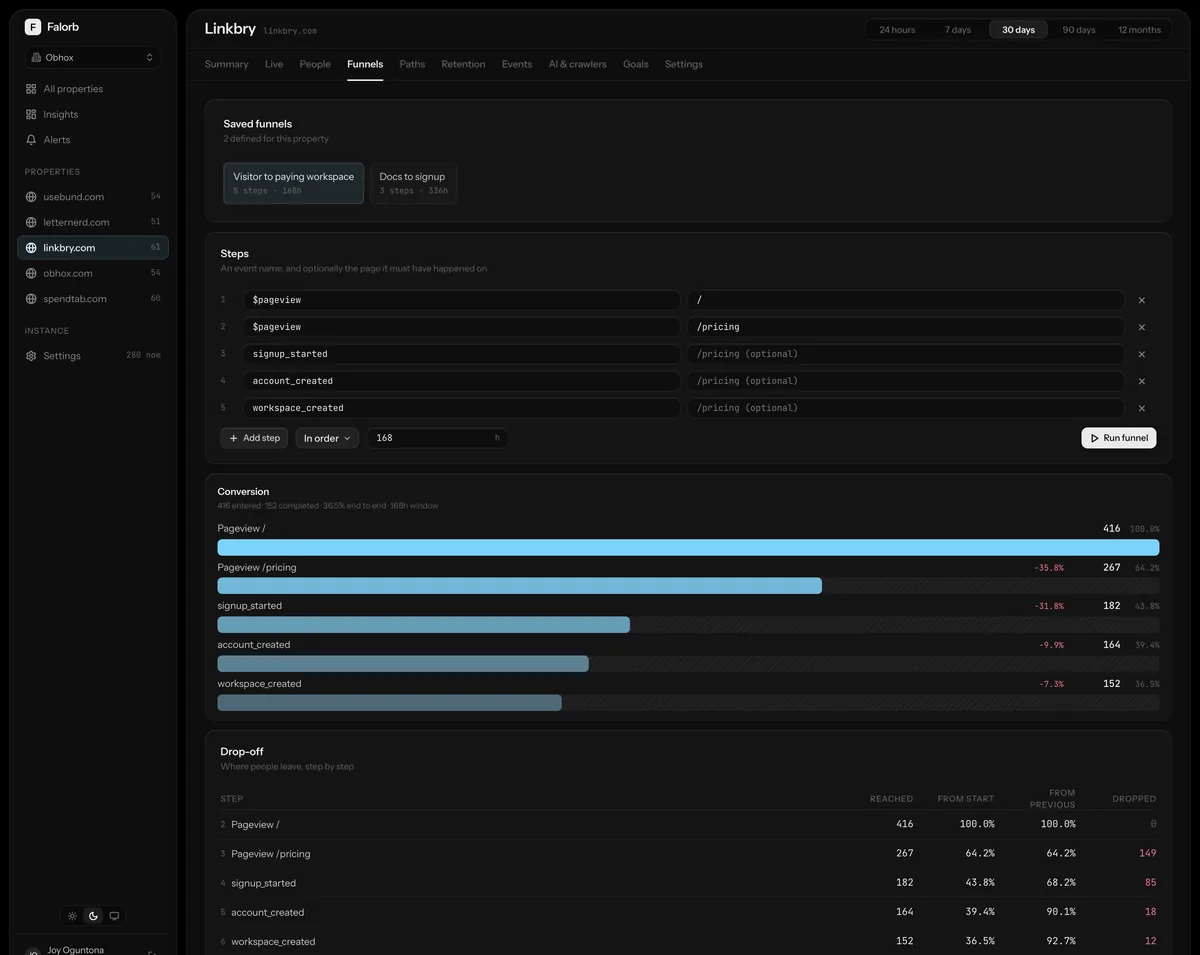Viewport: 1200px width, 955px height.
Task: Edit the signup_started event name field
Action: (462, 354)
